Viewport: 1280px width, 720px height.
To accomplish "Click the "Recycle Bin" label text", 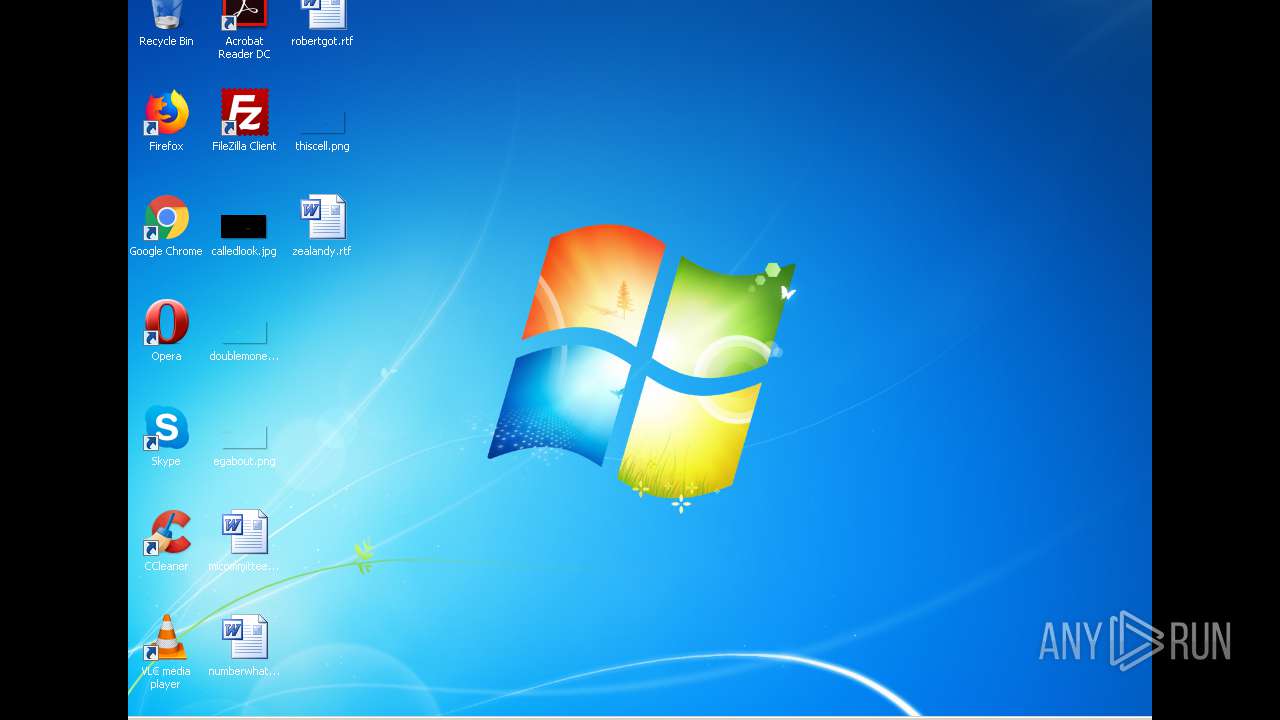I will (166, 41).
